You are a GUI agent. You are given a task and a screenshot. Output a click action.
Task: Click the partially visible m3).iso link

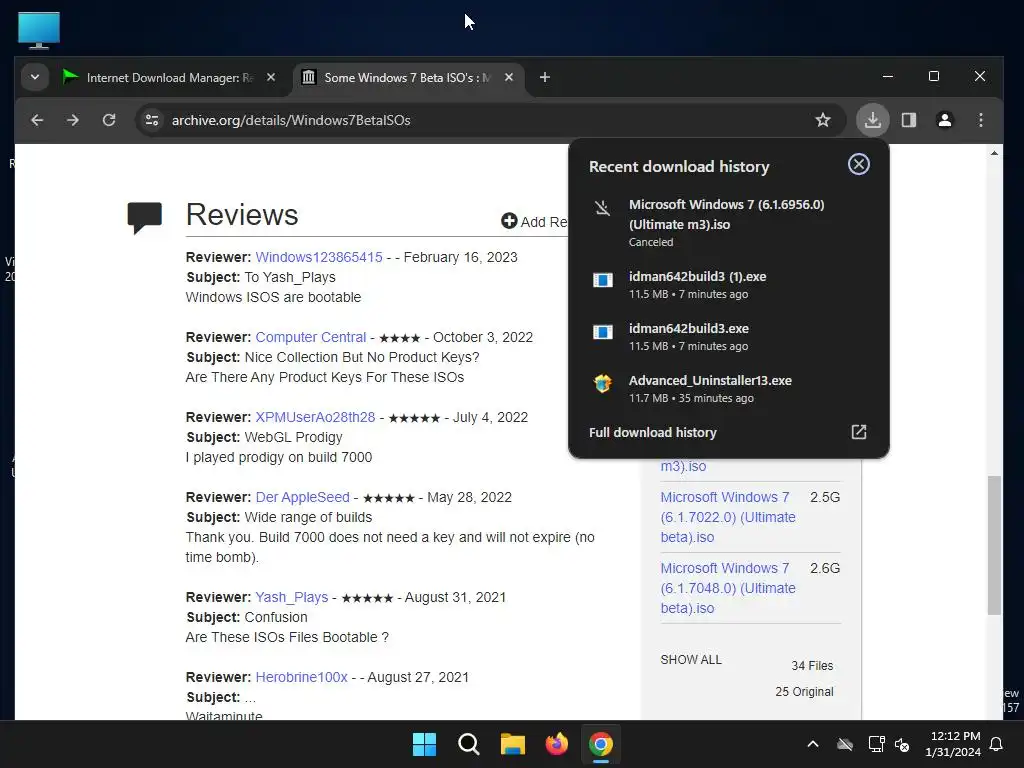(x=683, y=466)
